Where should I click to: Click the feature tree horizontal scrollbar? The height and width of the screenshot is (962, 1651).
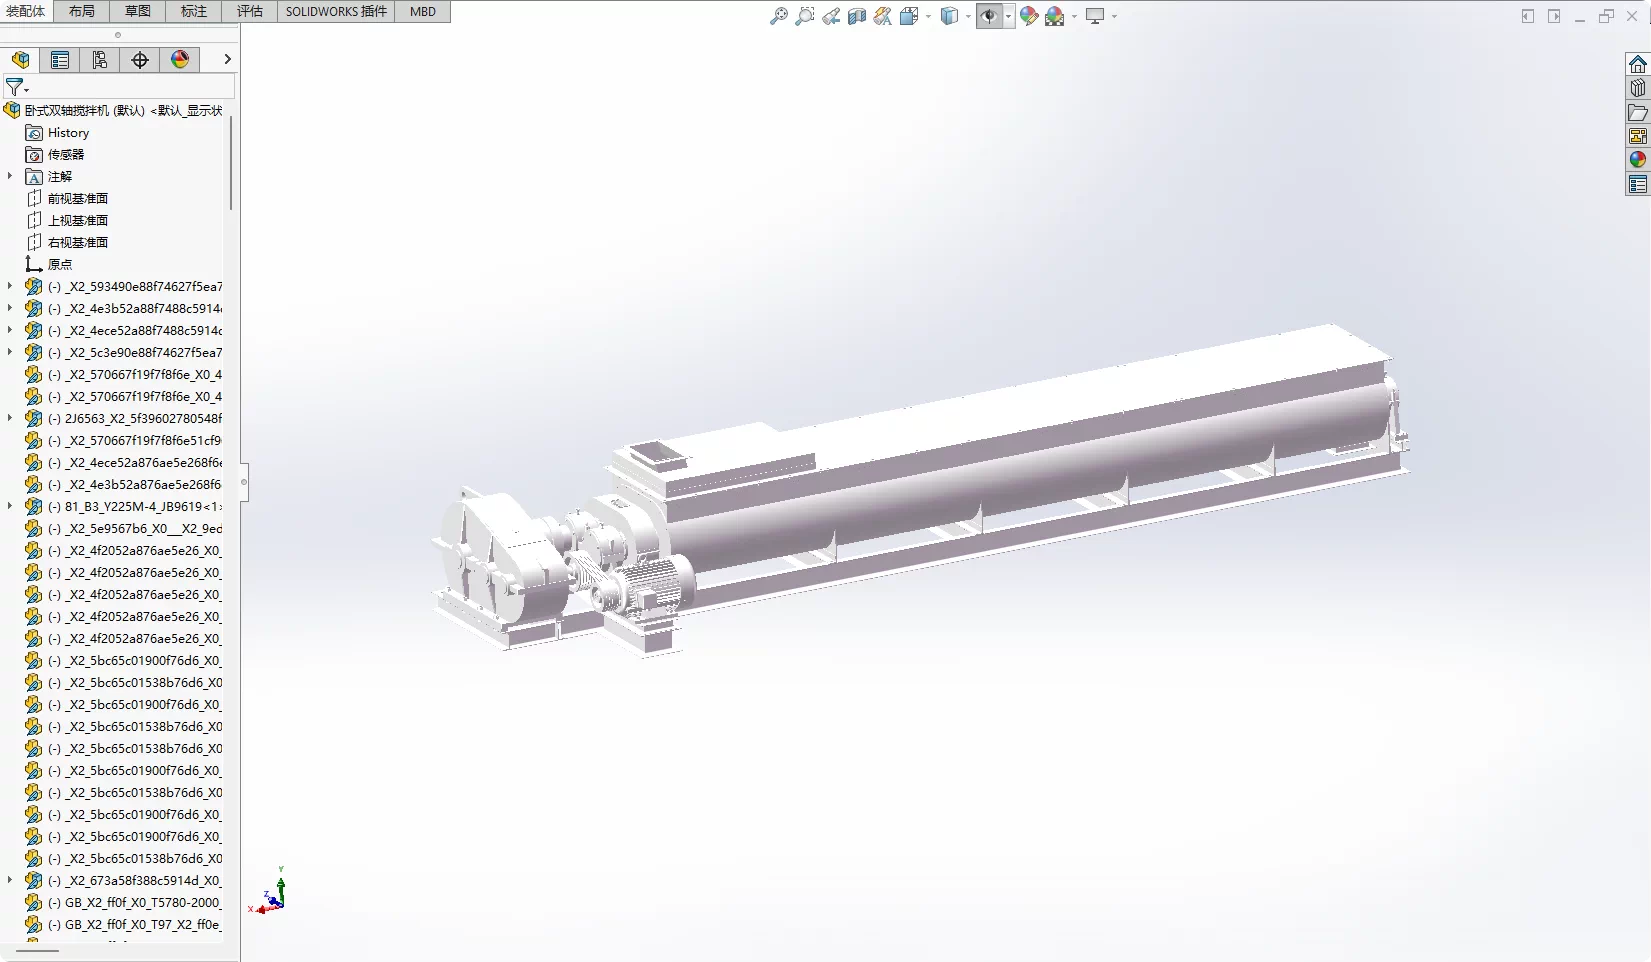(x=38, y=951)
